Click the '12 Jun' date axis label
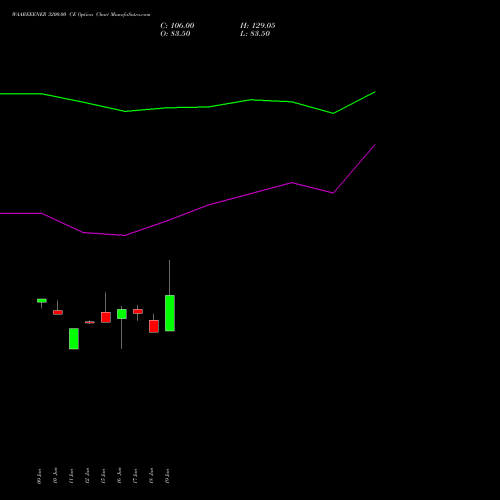500x500 pixels. pos(88,476)
